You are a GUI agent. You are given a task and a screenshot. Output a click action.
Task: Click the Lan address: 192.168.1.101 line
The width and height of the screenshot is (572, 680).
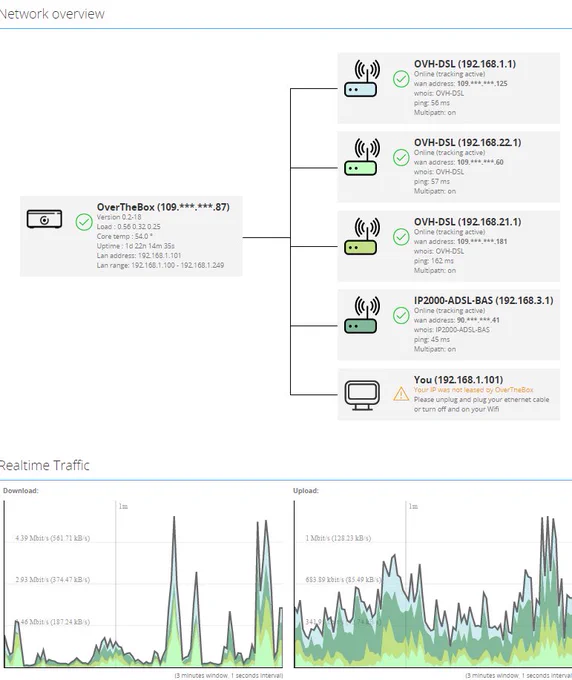pyautogui.click(x=139, y=255)
